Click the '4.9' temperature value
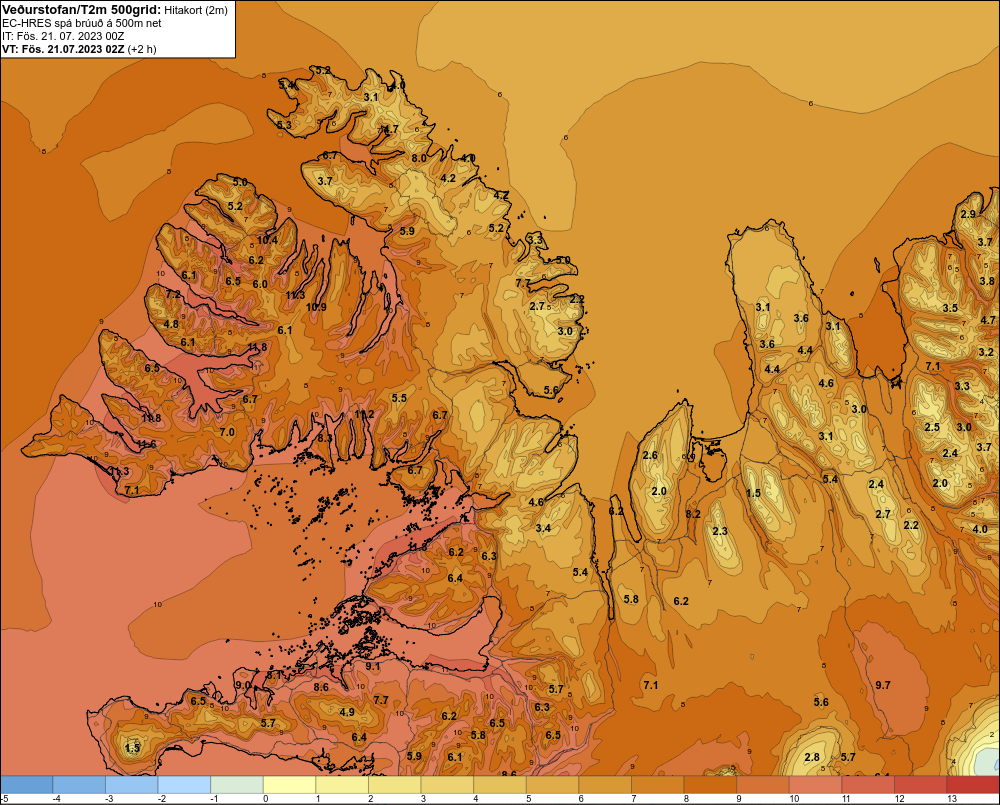The image size is (1000, 805). (347, 713)
